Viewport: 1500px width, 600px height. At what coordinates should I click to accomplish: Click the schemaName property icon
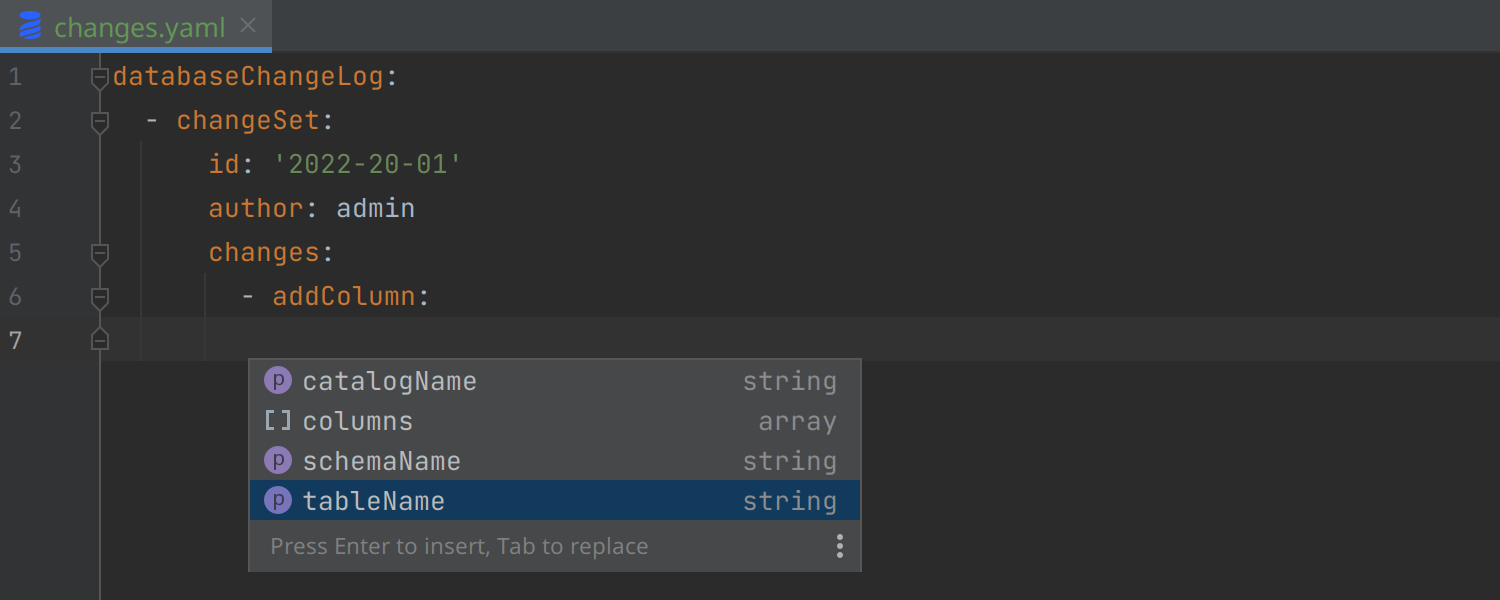pyautogui.click(x=277, y=461)
